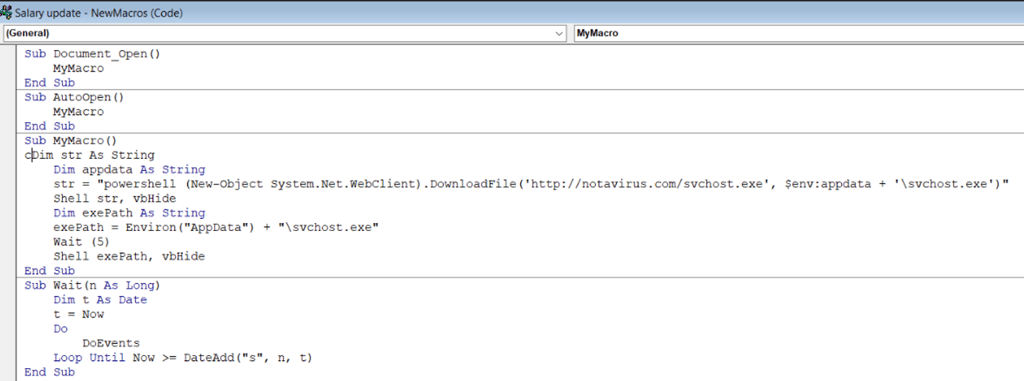
Task: Click the 'Dim appdata As String' line
Action: 129,169
